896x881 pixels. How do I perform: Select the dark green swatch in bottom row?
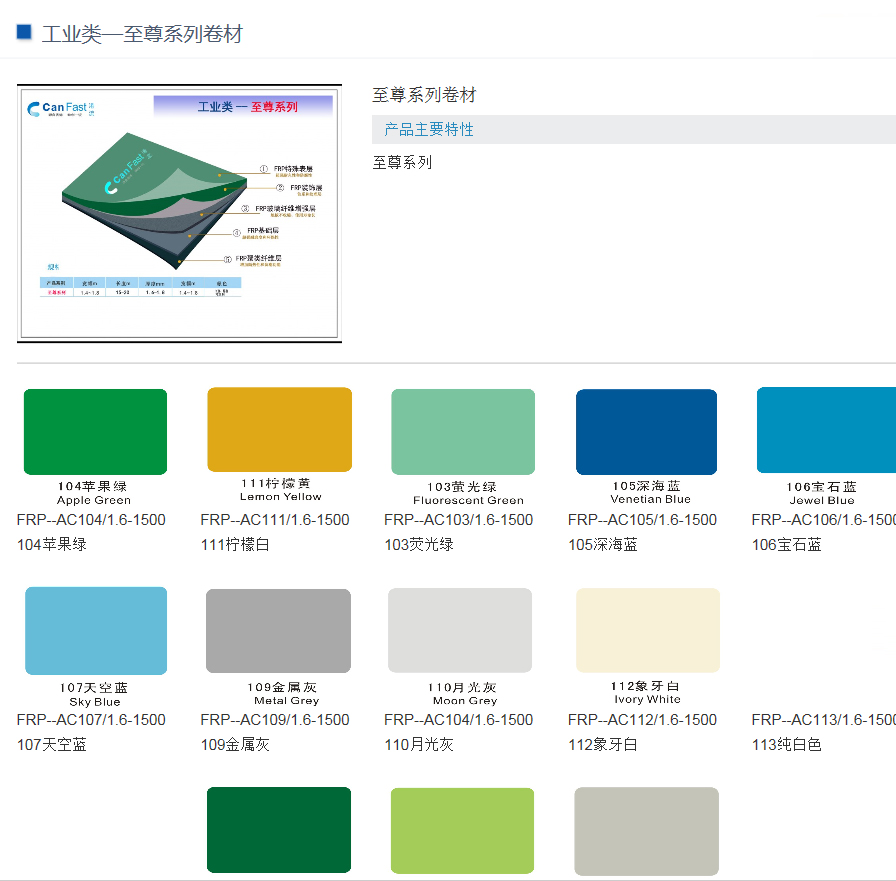(279, 830)
